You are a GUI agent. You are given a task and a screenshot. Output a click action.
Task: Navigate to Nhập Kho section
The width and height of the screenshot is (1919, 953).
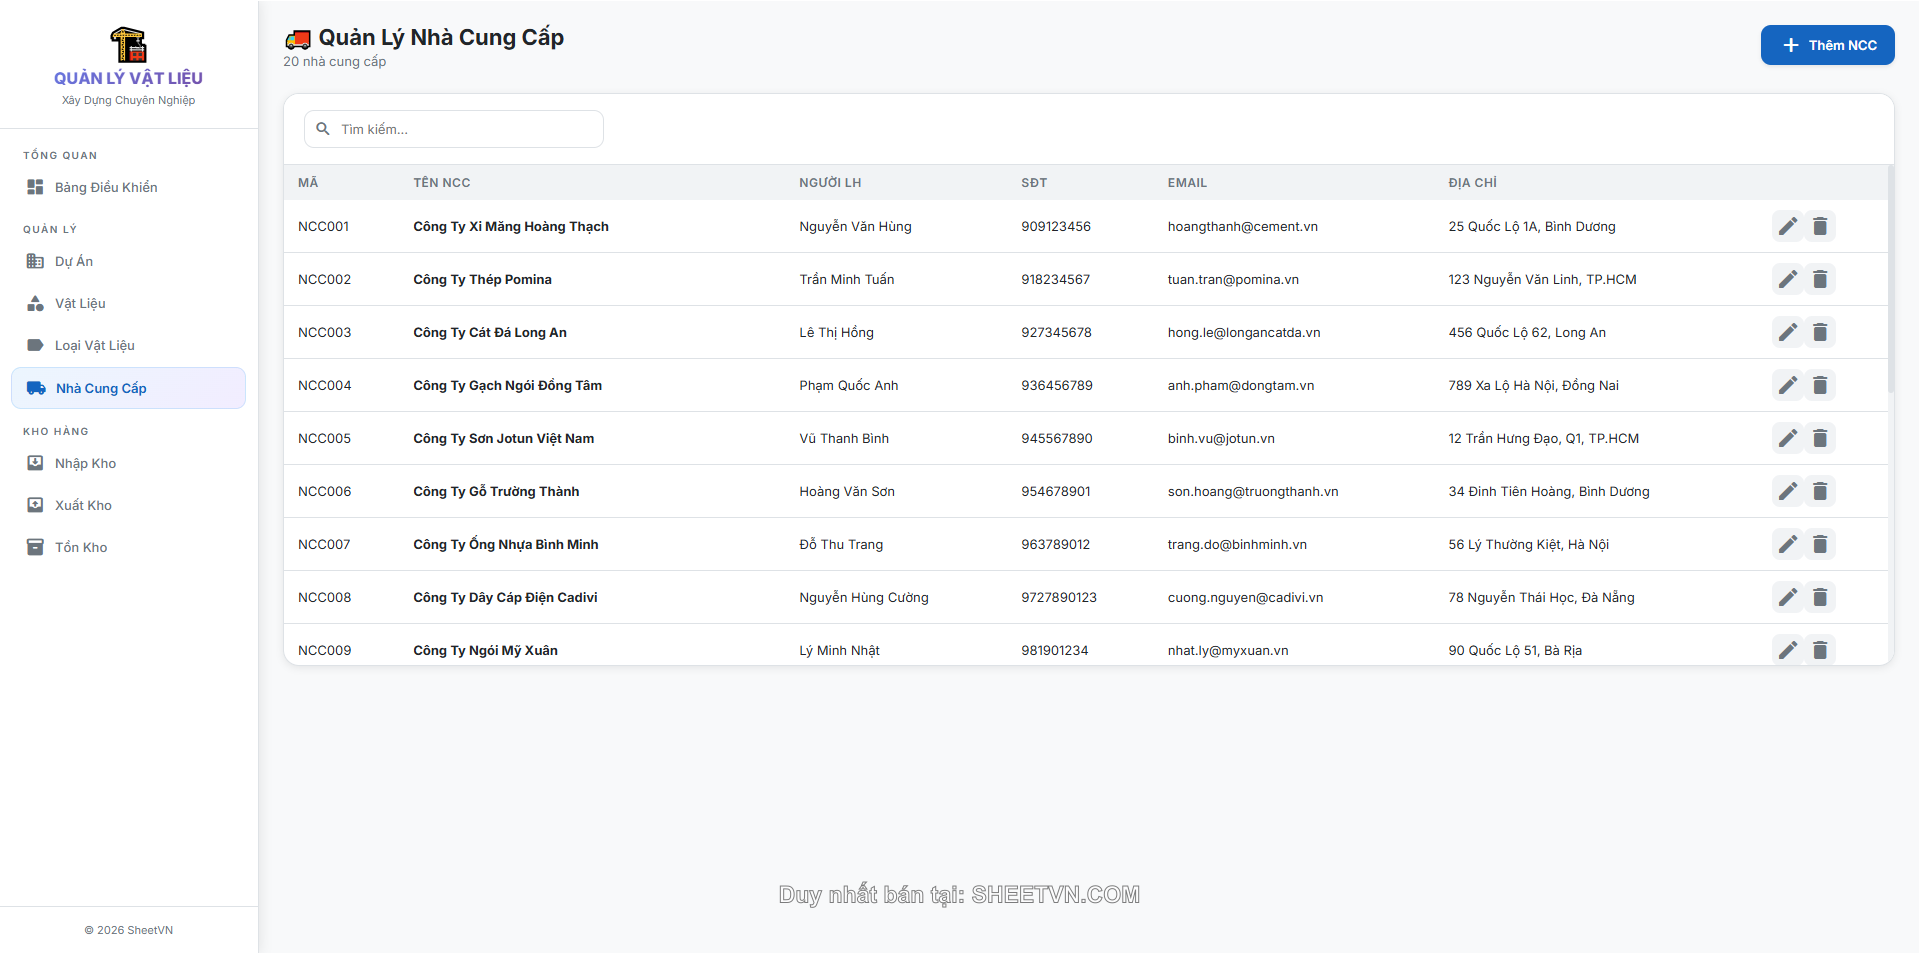pyautogui.click(x=85, y=463)
